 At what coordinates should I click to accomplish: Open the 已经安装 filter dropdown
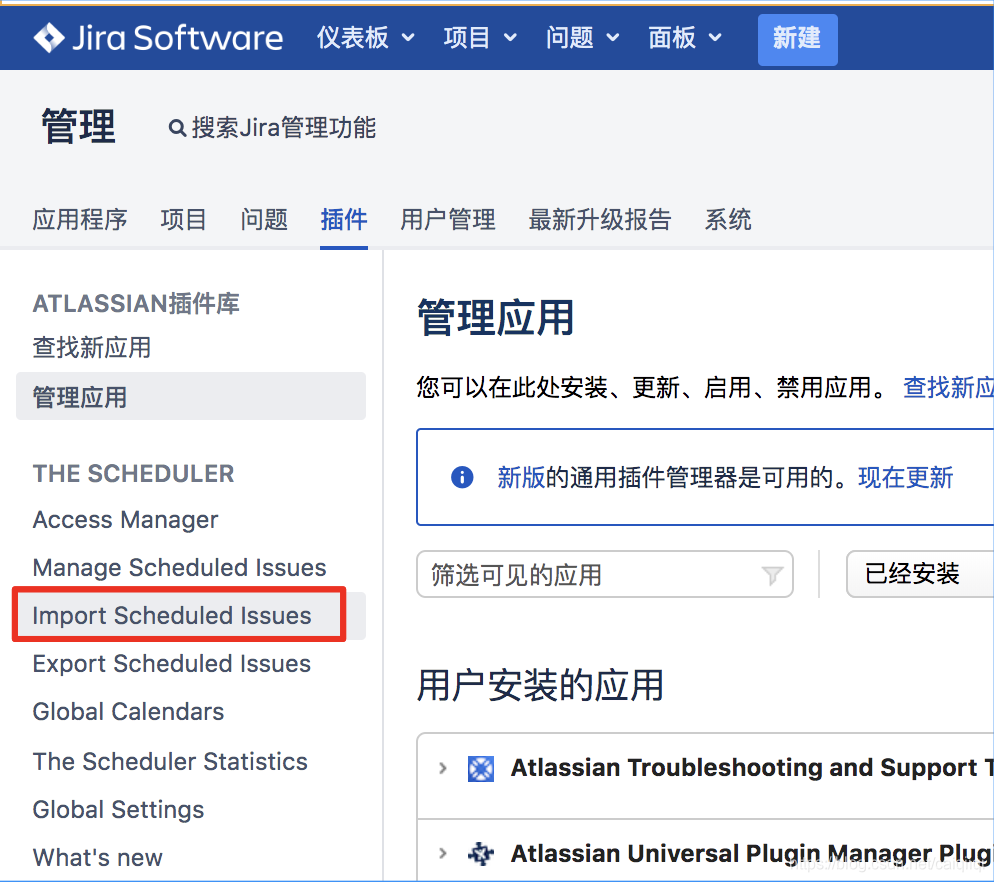coord(920,574)
